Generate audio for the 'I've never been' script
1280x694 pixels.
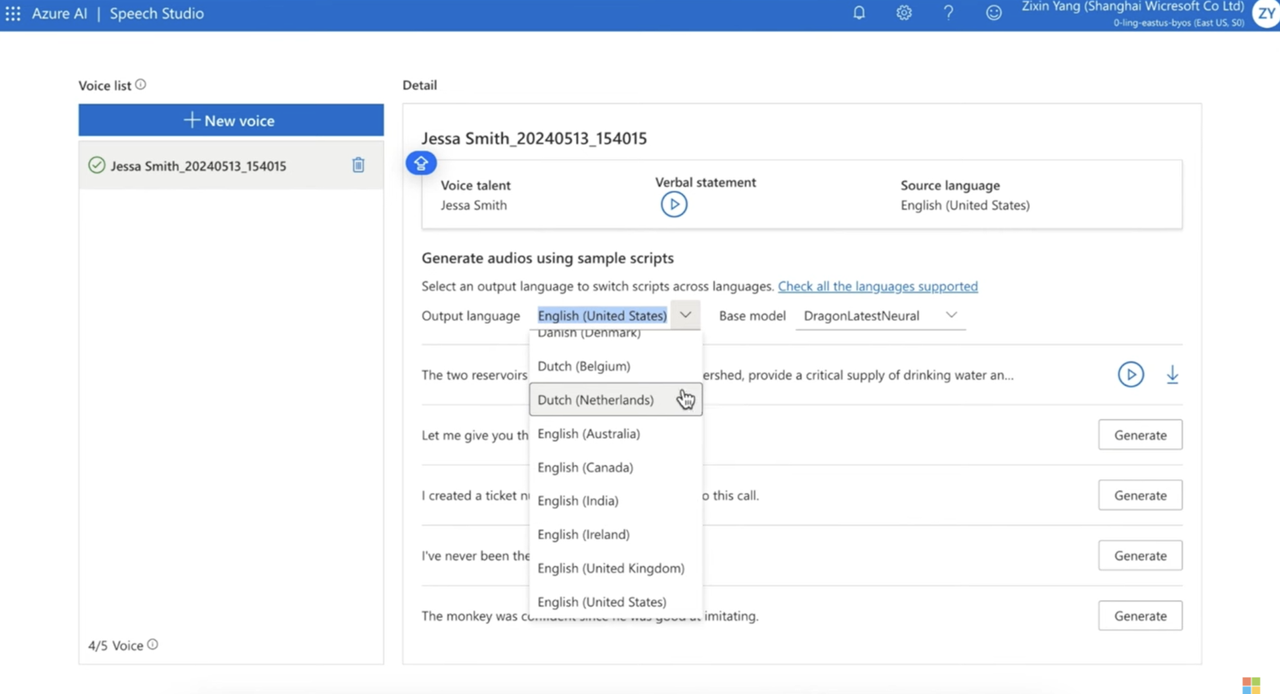(1140, 555)
